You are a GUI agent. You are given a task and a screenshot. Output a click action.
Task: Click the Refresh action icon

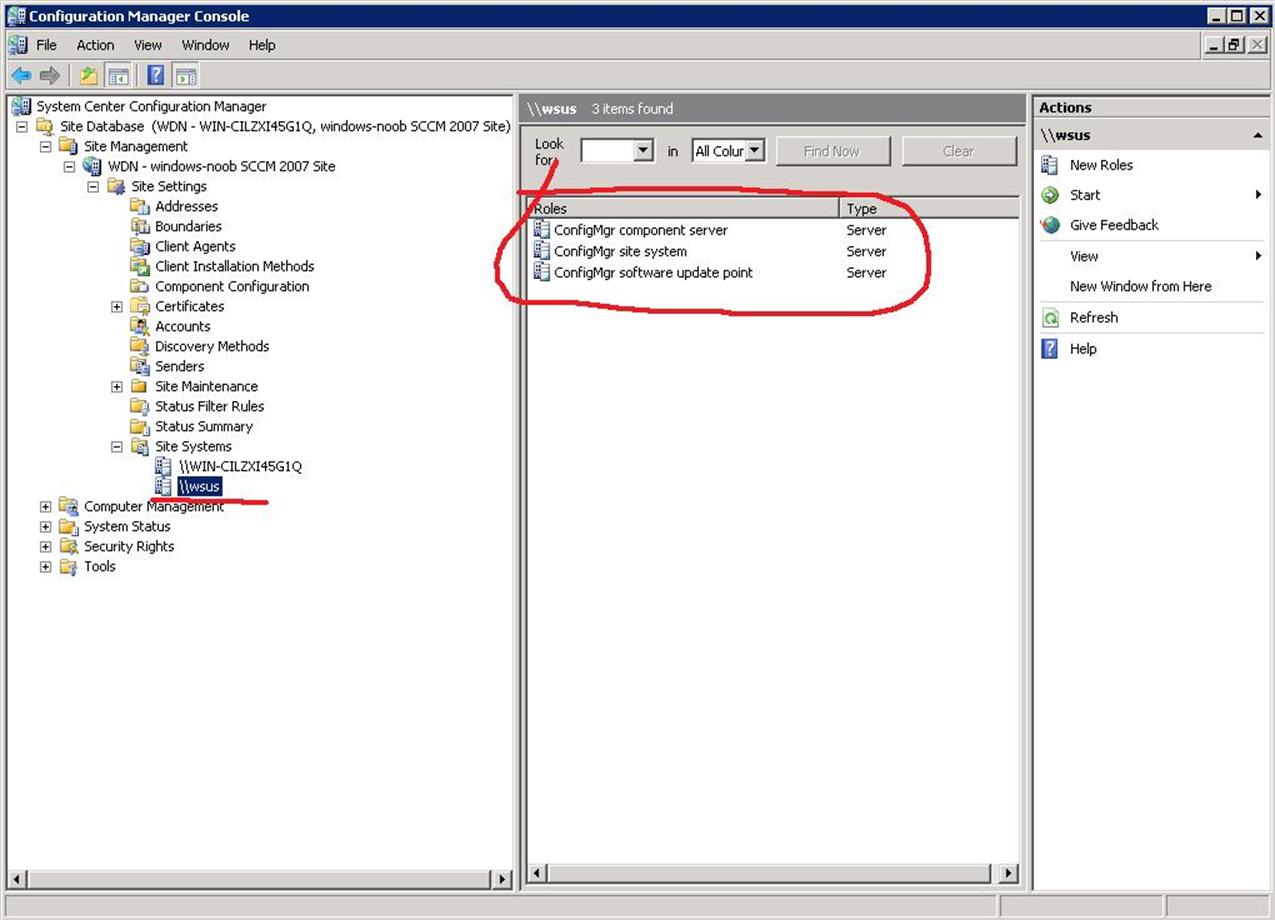coord(1050,318)
